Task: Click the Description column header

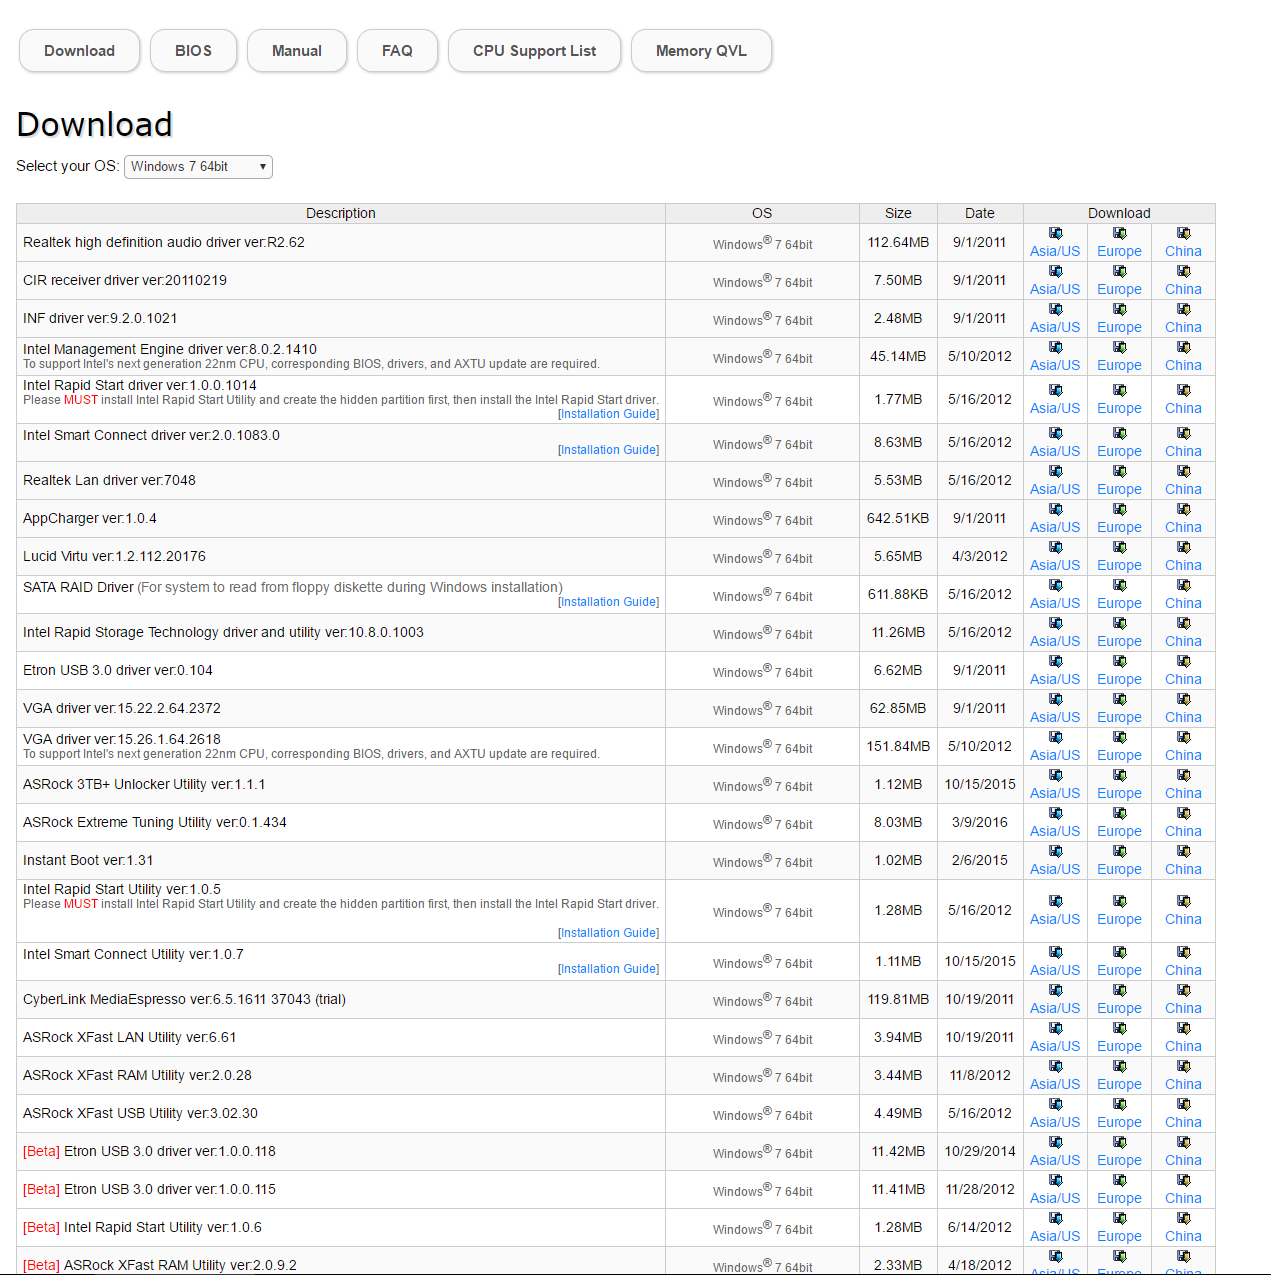Action: (341, 213)
